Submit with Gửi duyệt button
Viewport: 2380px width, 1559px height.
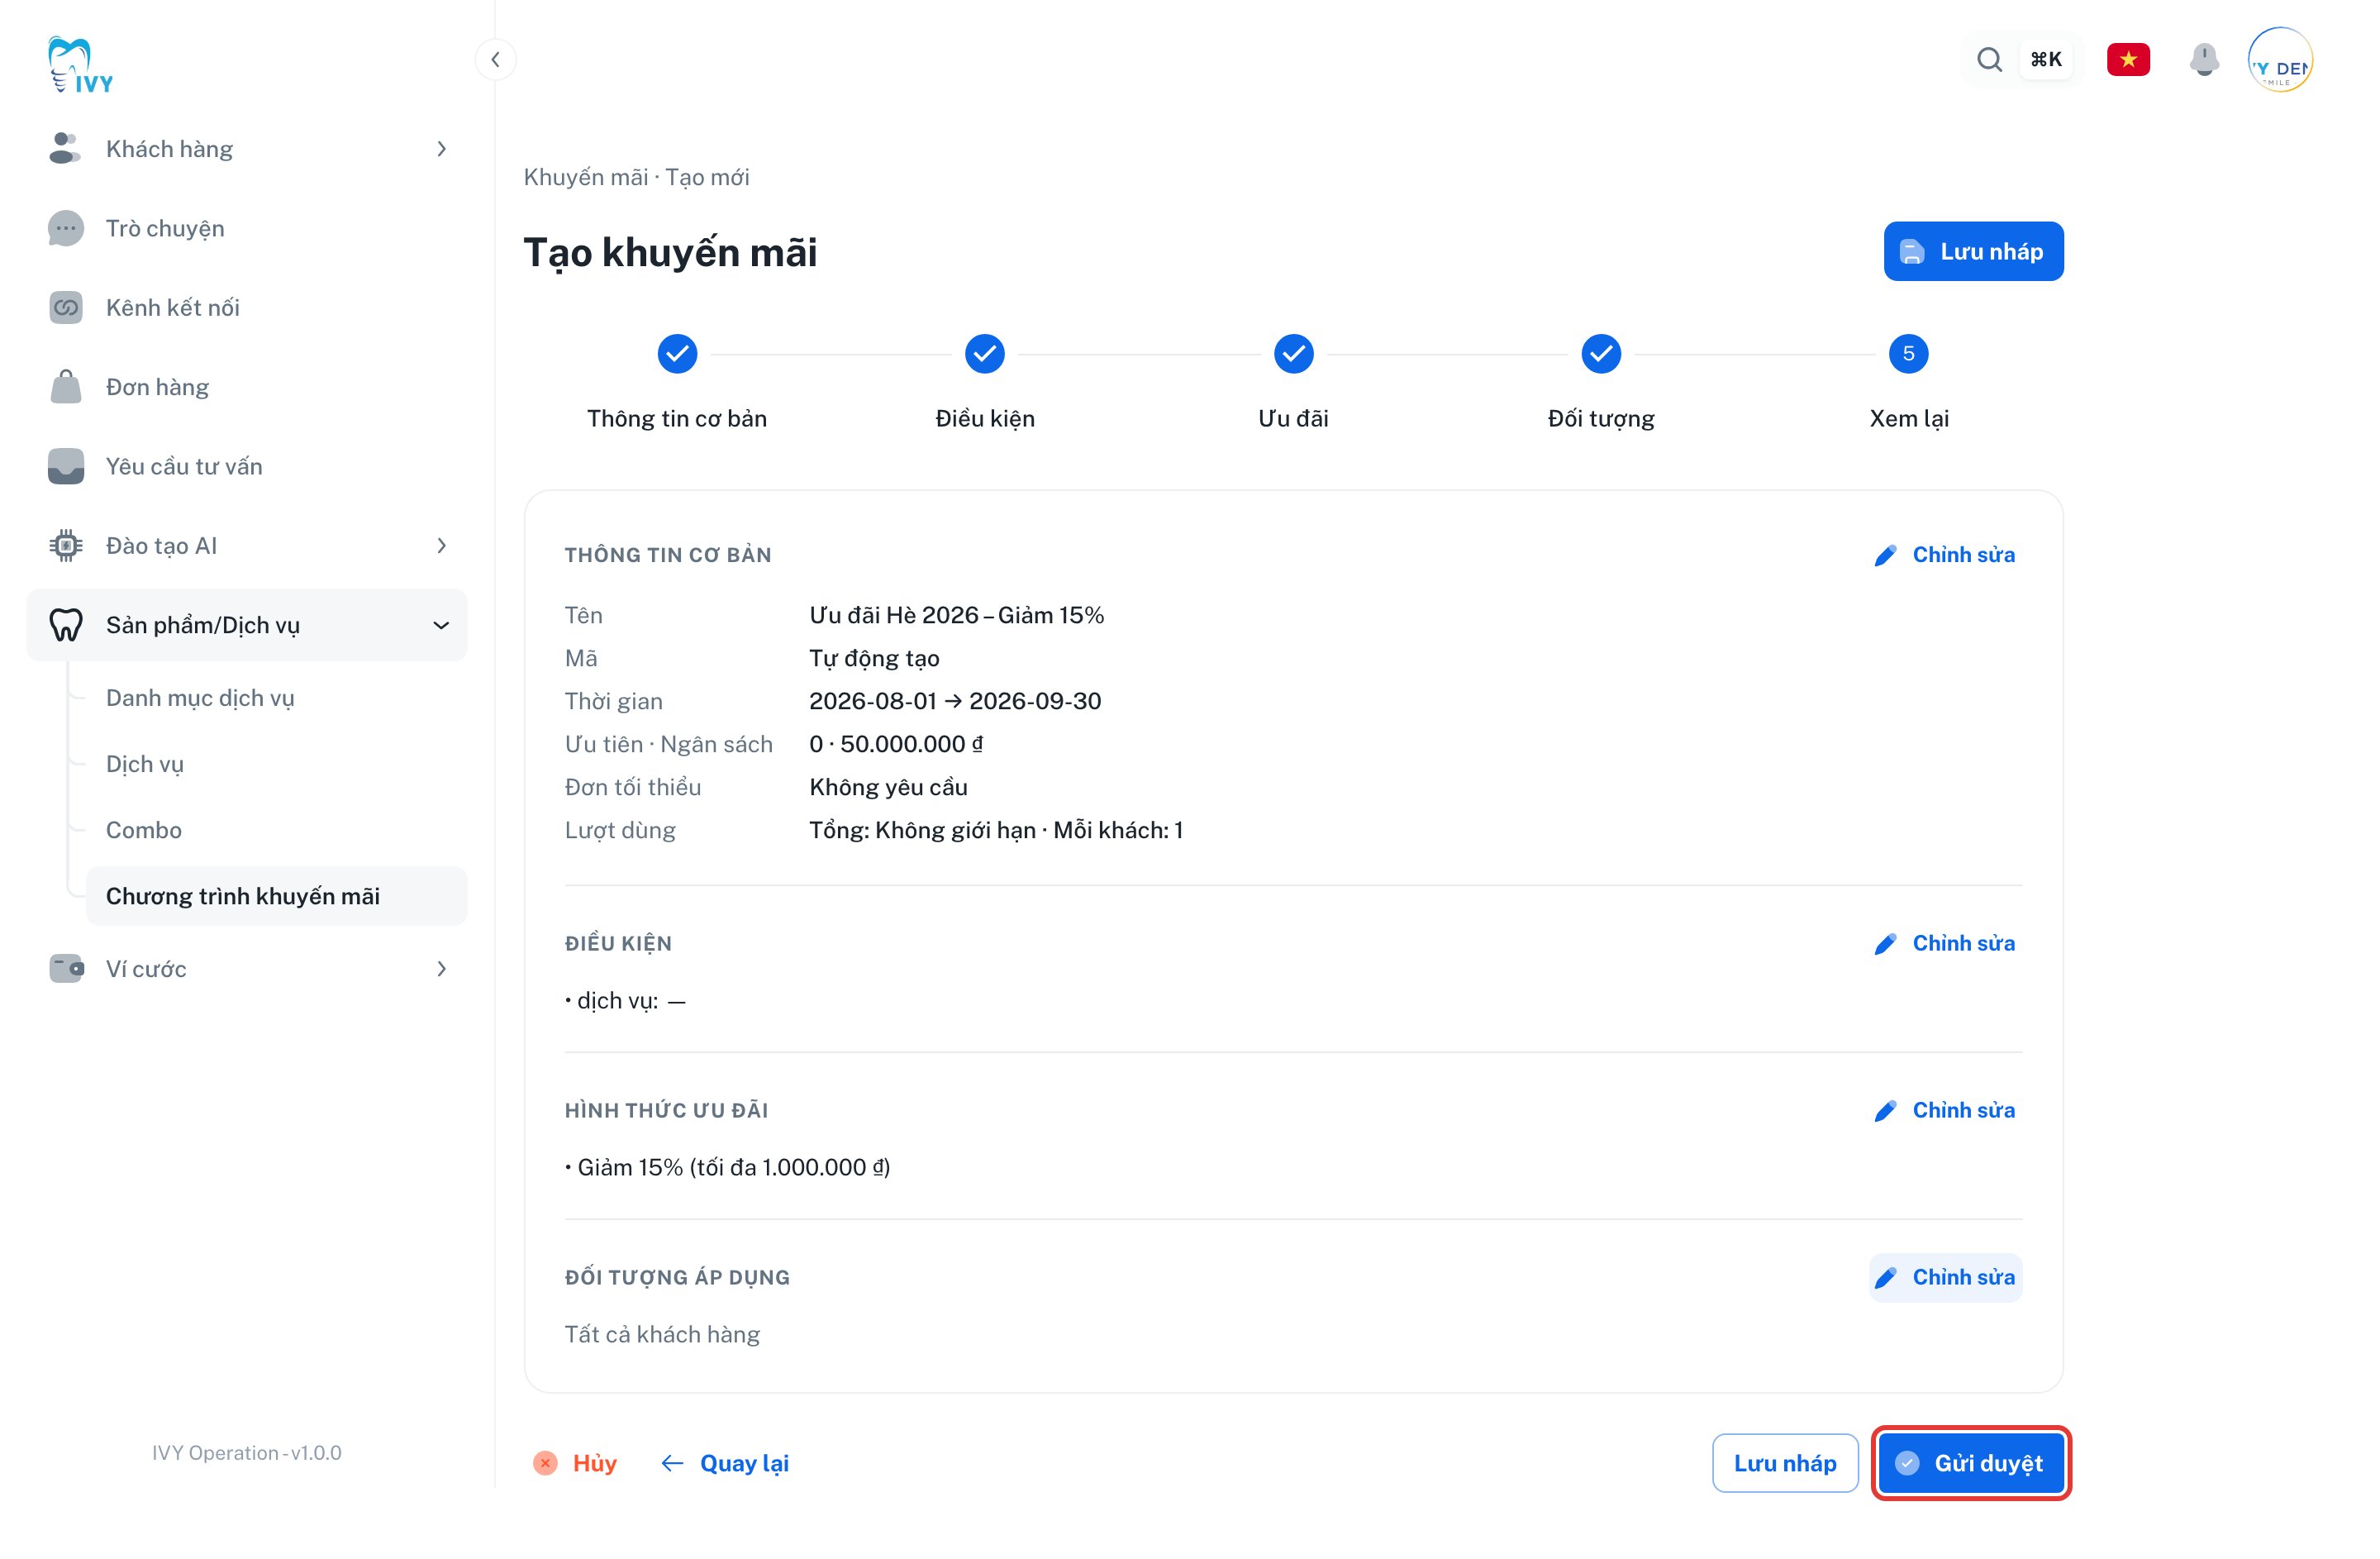1970,1463
